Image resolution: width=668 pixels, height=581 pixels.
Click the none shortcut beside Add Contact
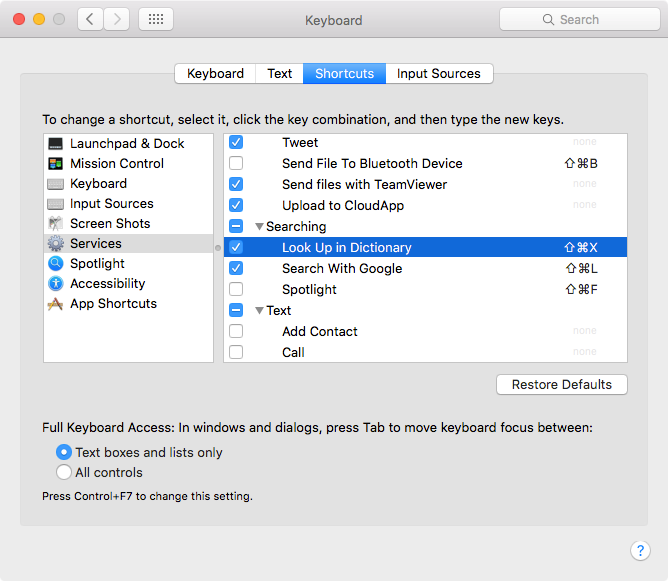coord(584,331)
